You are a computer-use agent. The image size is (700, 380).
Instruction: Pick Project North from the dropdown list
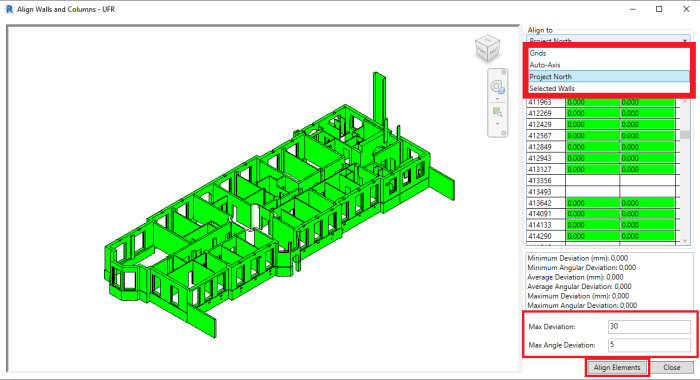pyautogui.click(x=609, y=77)
